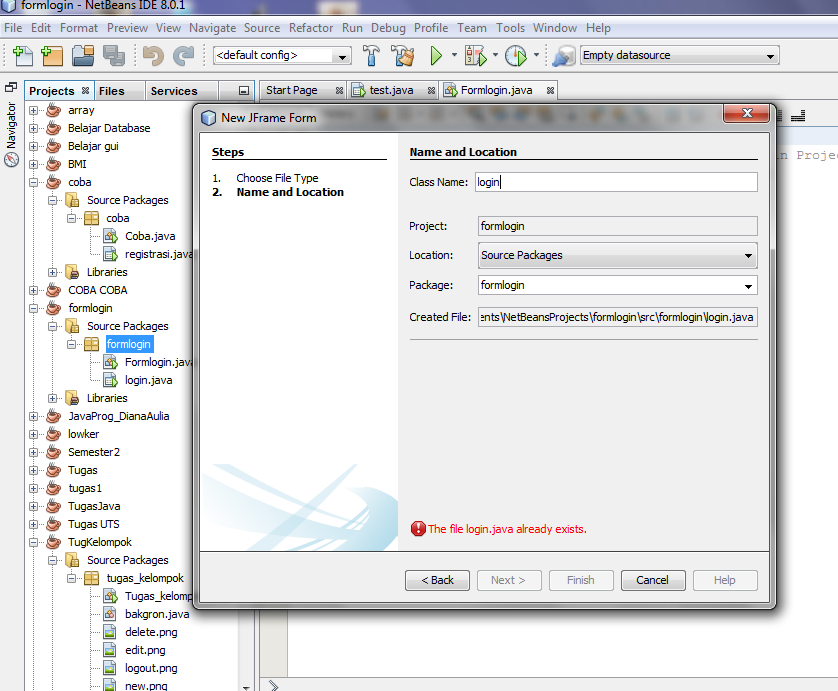Select login.java in the Projects tree
Viewport: 838px width, 691px height.
147,380
